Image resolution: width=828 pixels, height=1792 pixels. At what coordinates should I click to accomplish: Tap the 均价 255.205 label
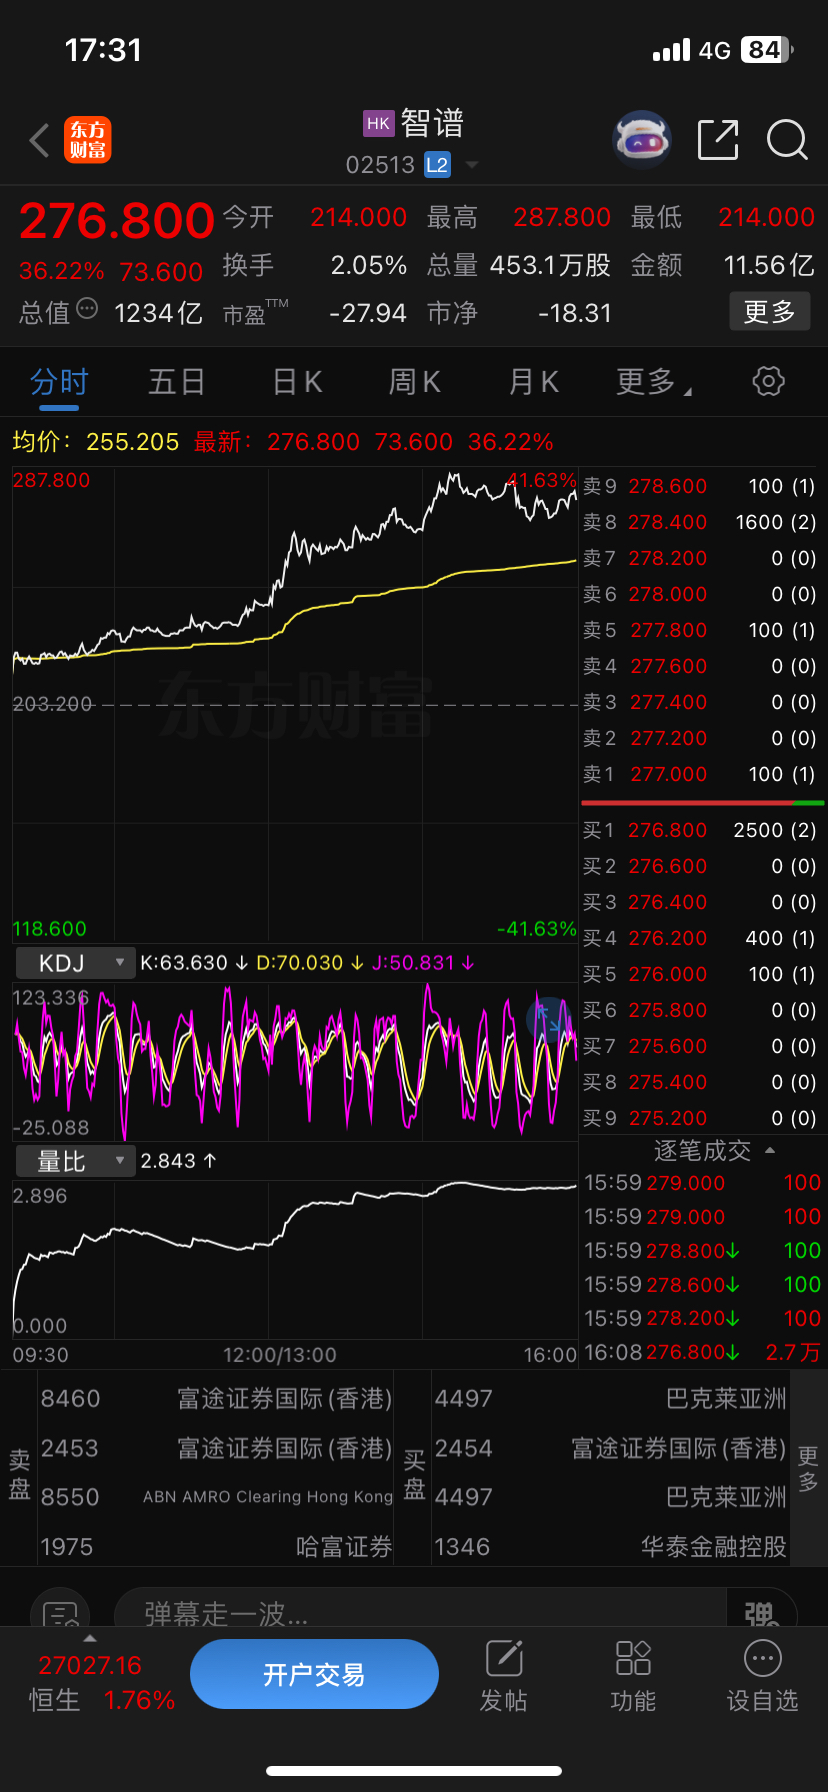96,442
